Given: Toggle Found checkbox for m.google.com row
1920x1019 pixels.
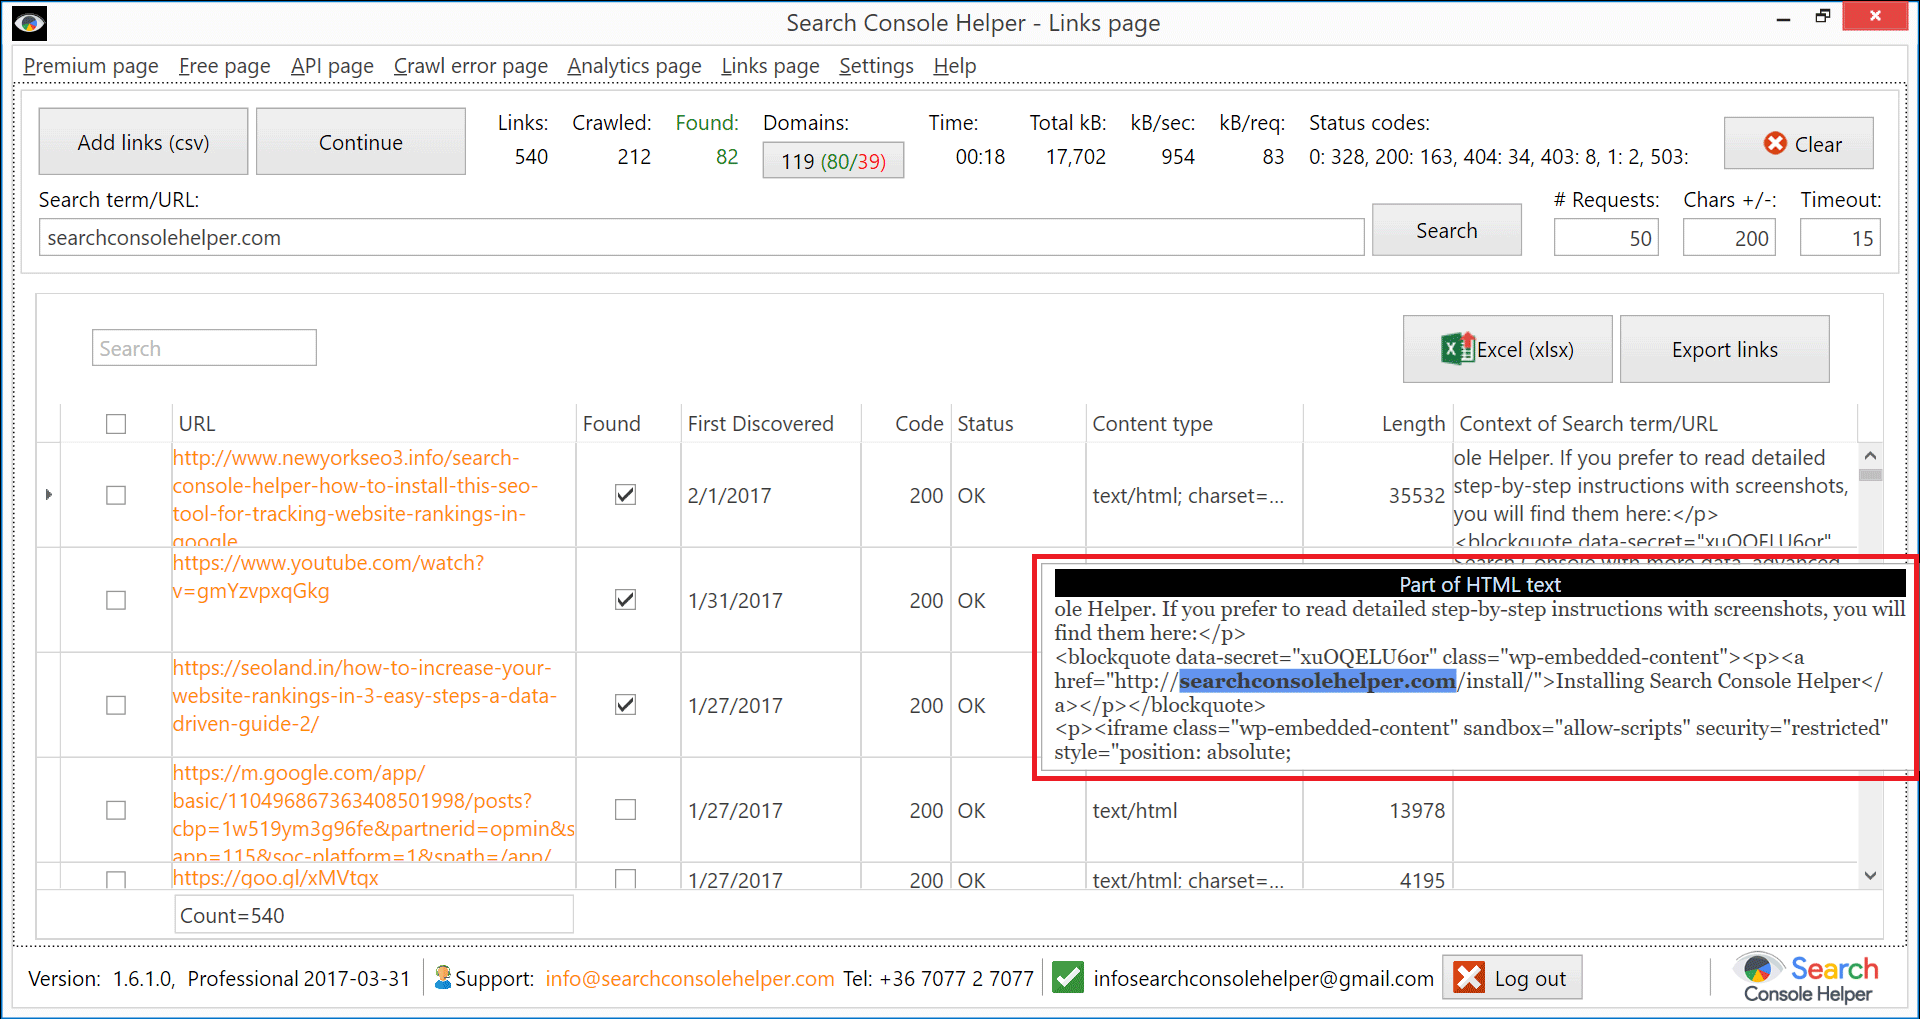Looking at the screenshot, I should click(625, 809).
